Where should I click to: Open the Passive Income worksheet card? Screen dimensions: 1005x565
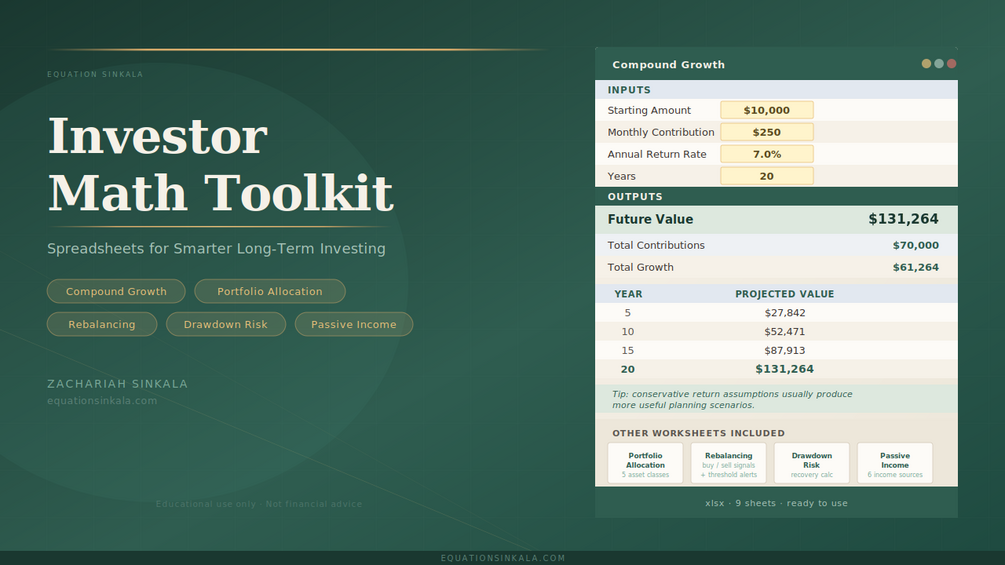coord(895,463)
